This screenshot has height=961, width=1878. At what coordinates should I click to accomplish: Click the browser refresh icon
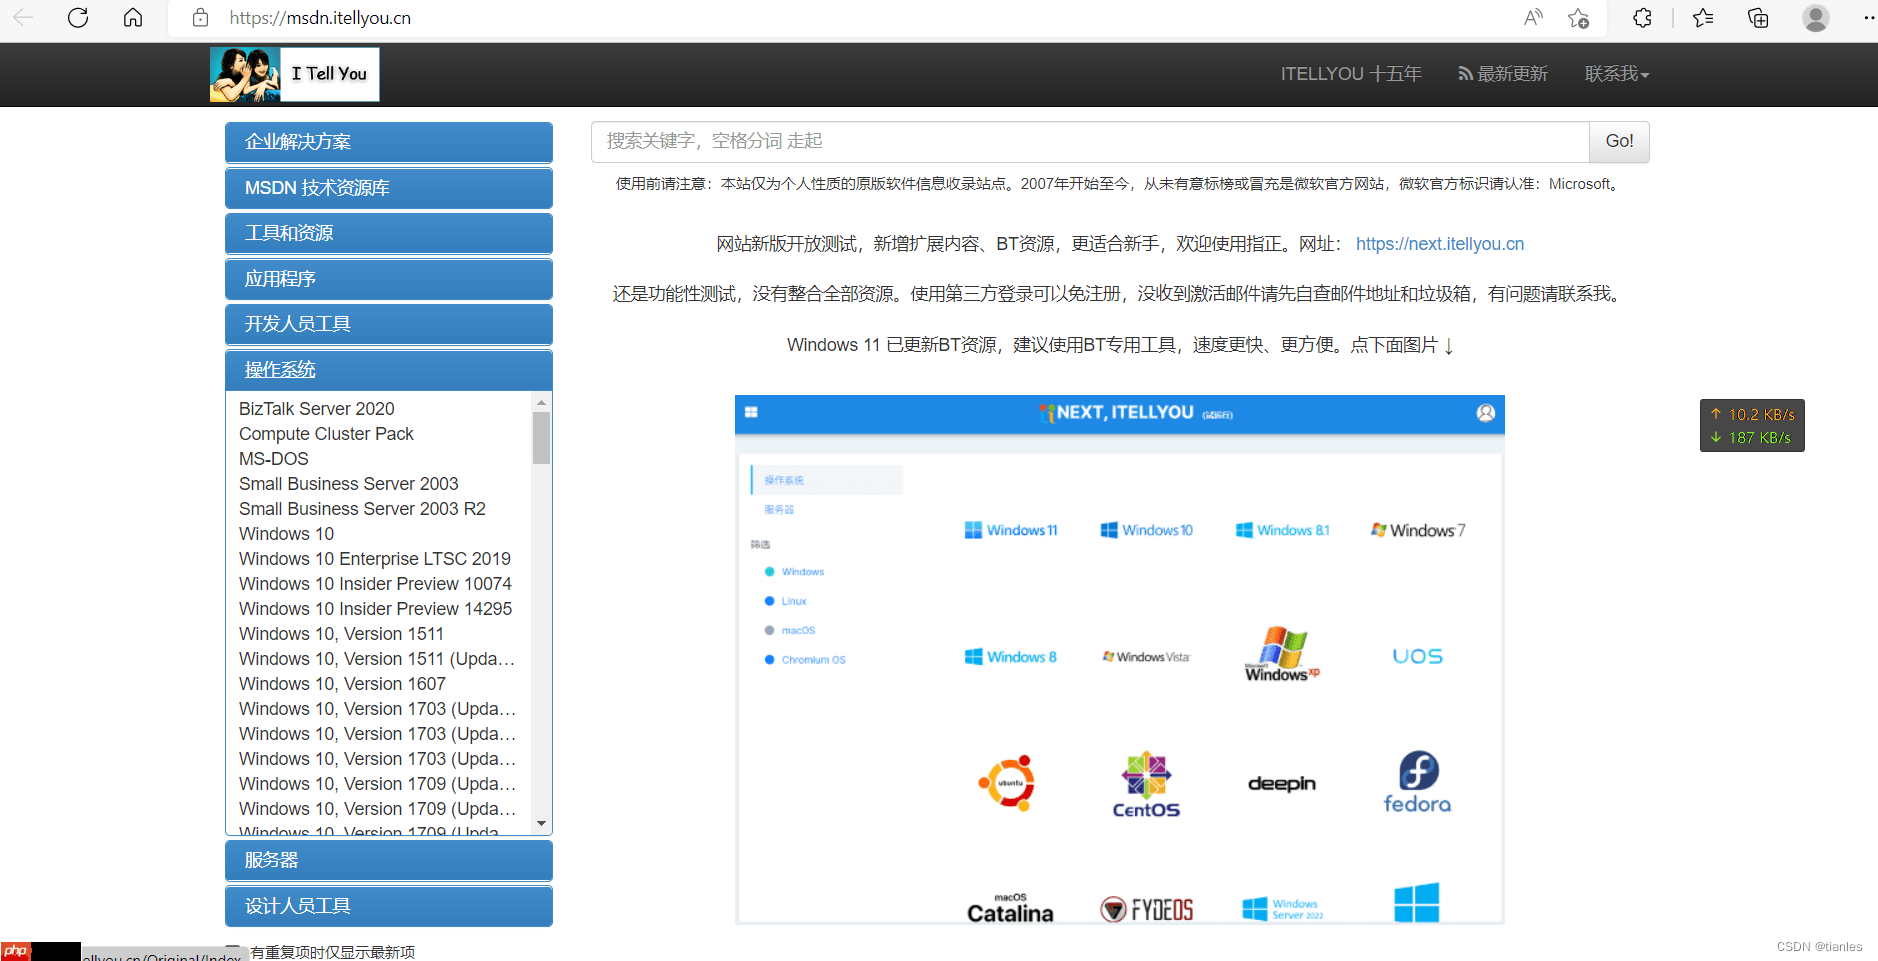pos(78,17)
